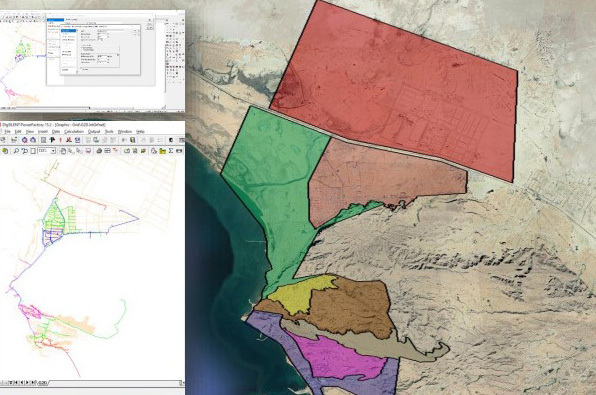Click the purple house-shaped toolbar icon

[33, 140]
